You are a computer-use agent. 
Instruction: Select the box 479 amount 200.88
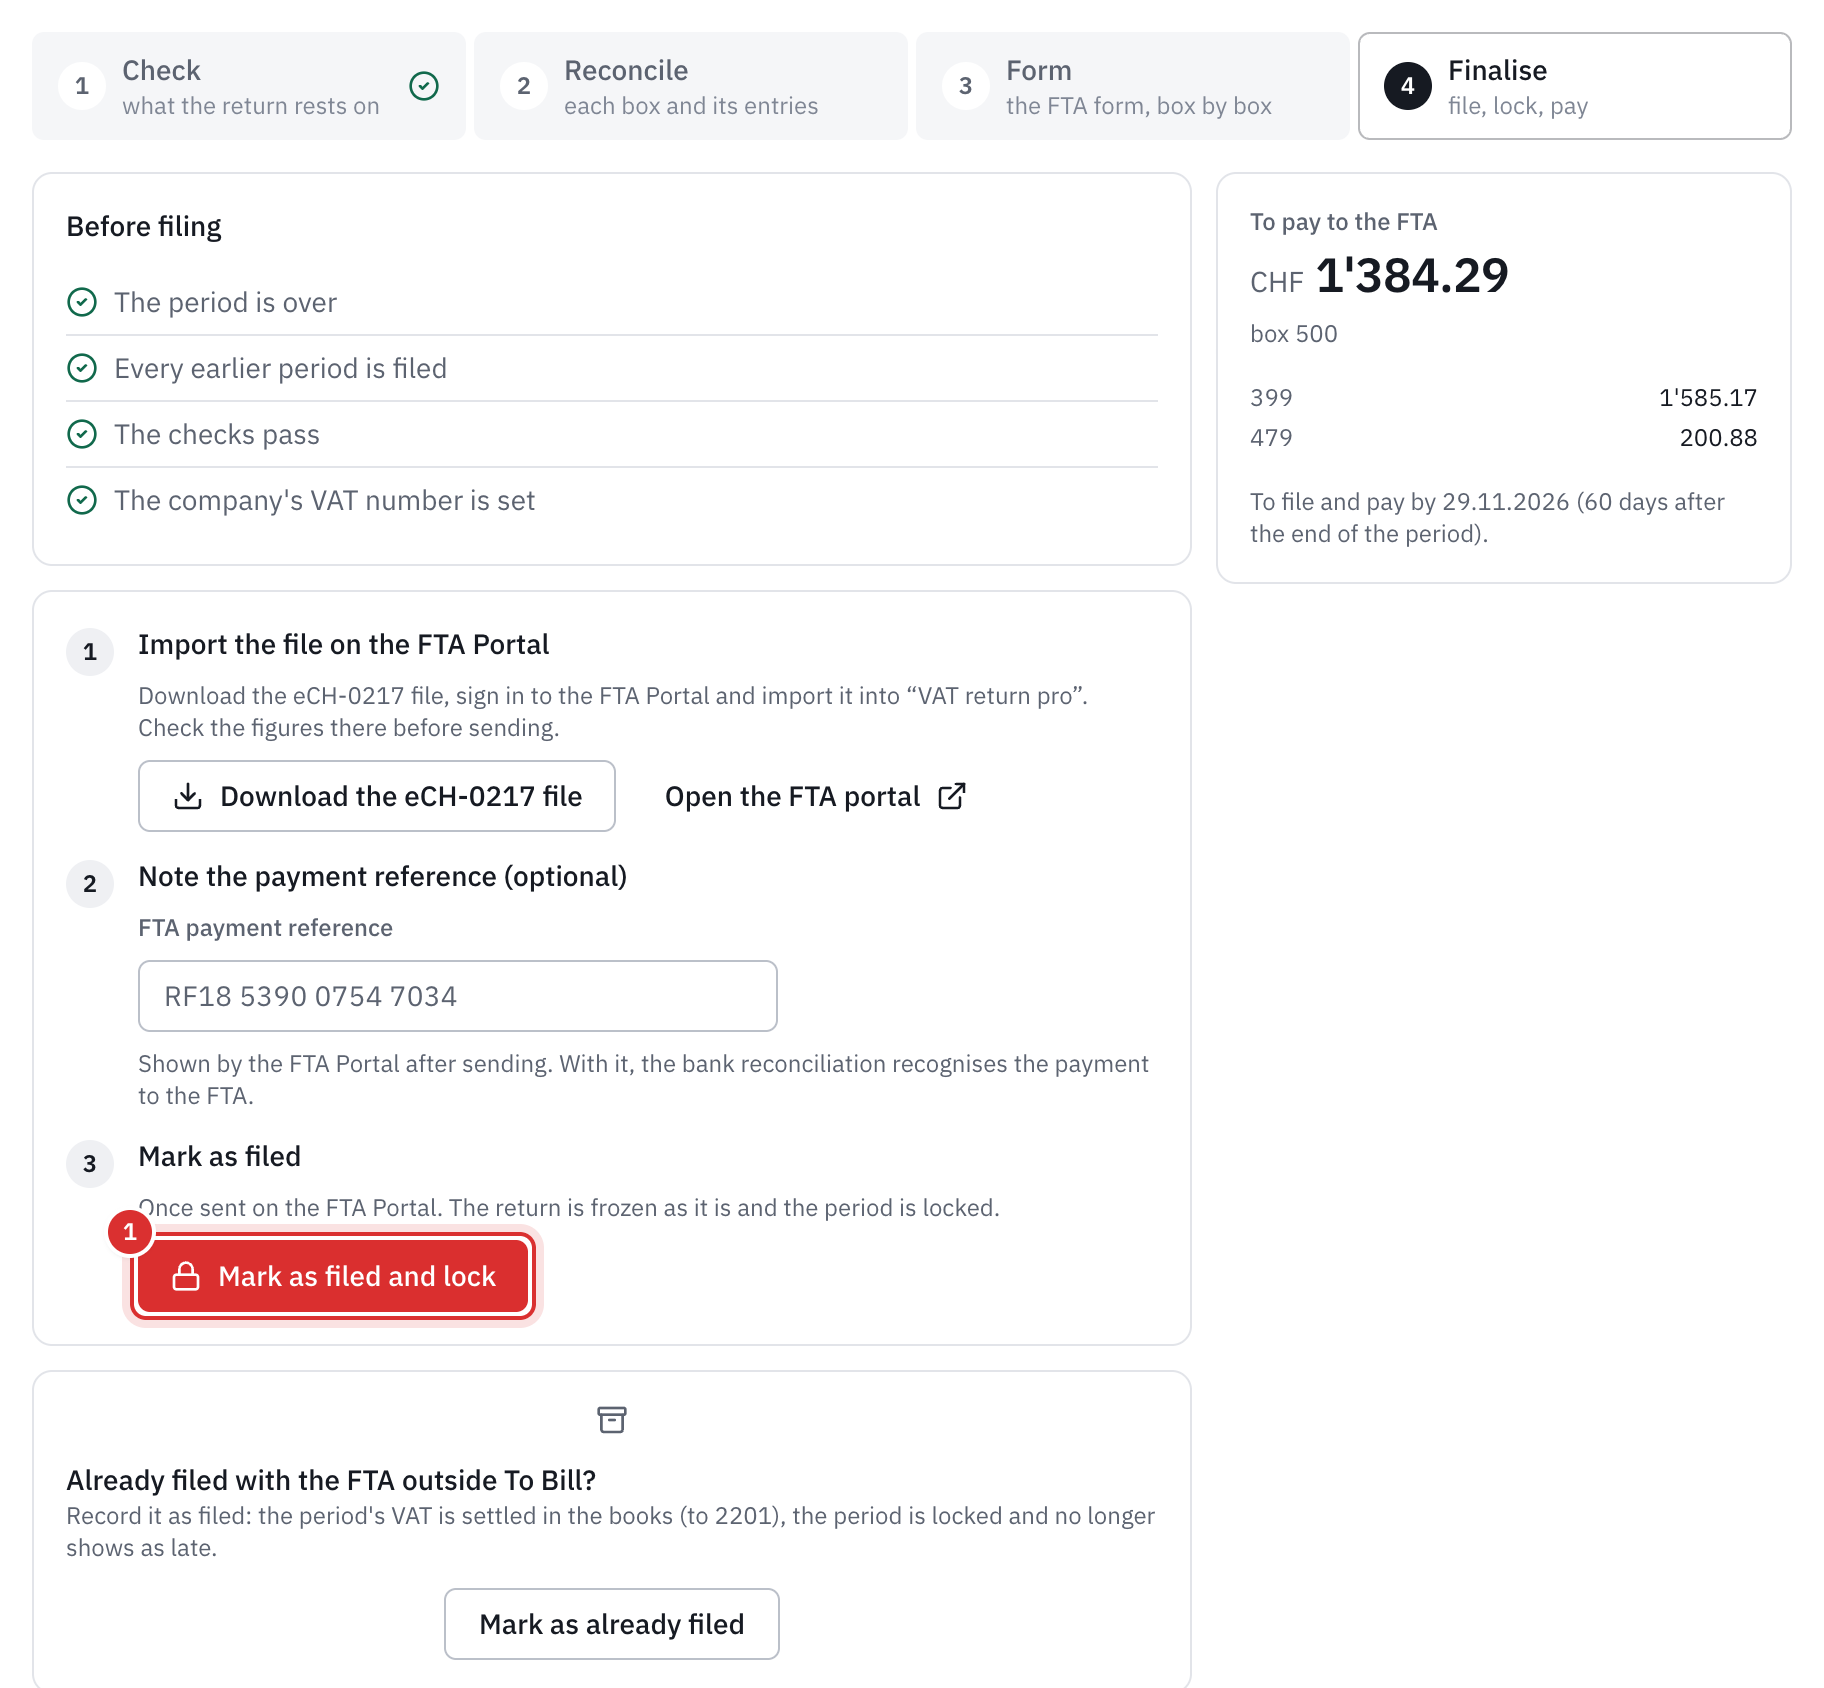coord(1718,438)
